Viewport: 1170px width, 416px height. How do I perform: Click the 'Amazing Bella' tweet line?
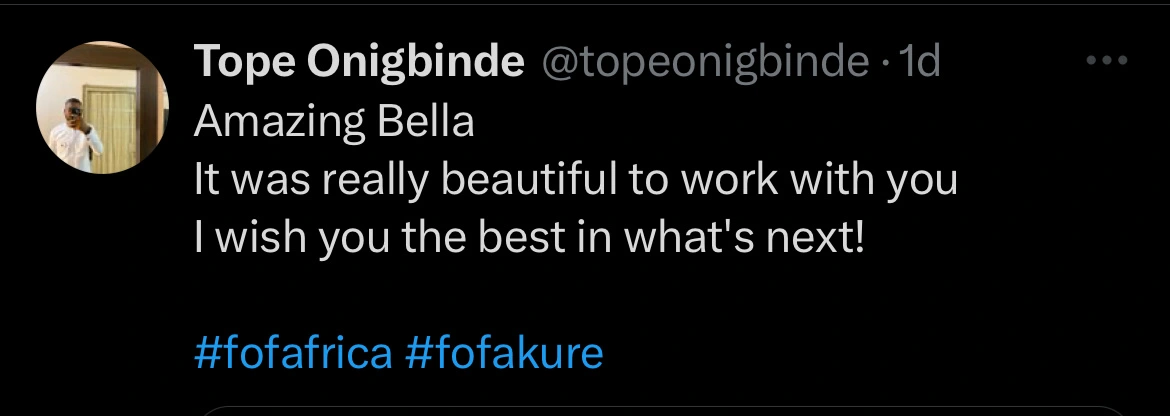point(333,122)
